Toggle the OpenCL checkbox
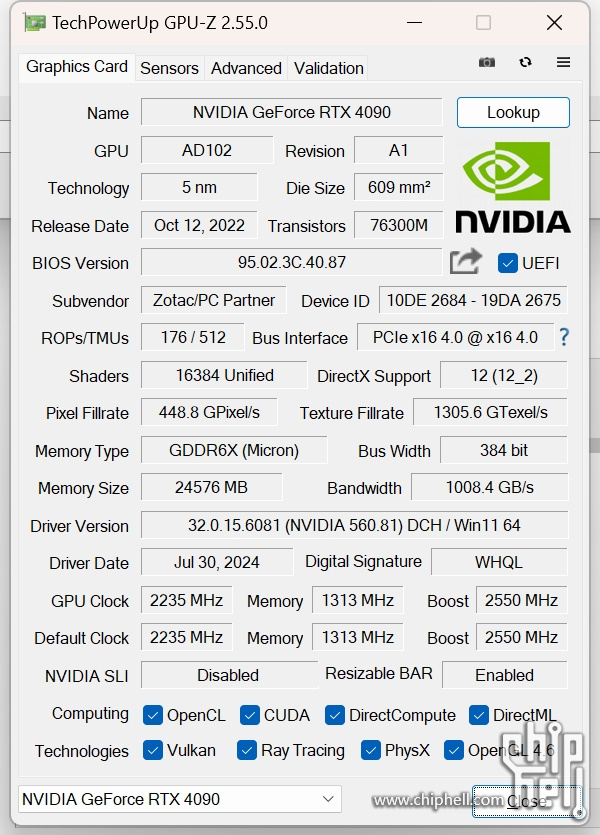 click(153, 715)
